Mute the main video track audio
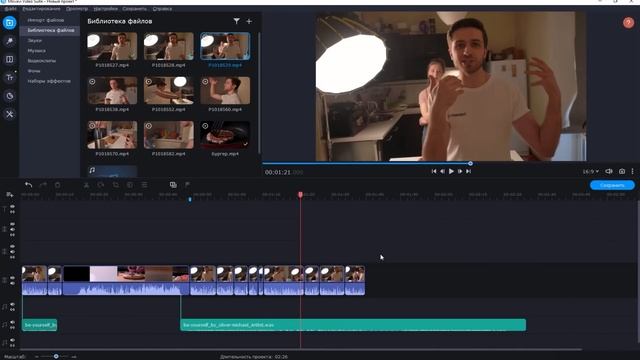Screen dimensions: 640x360 (12, 283)
